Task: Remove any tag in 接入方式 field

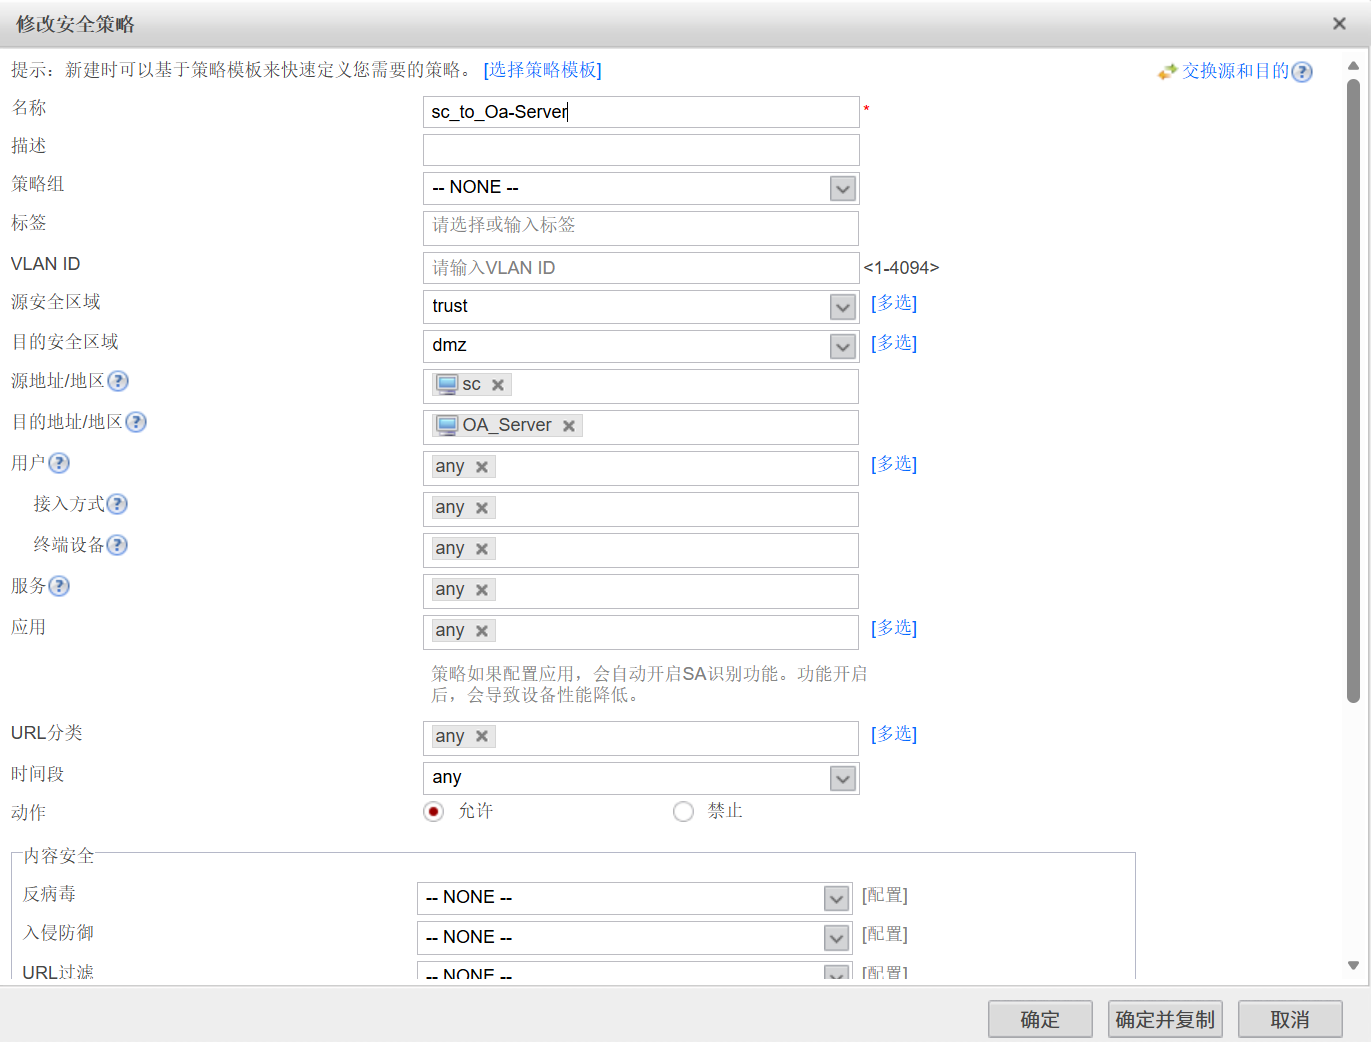Action: coord(481,508)
